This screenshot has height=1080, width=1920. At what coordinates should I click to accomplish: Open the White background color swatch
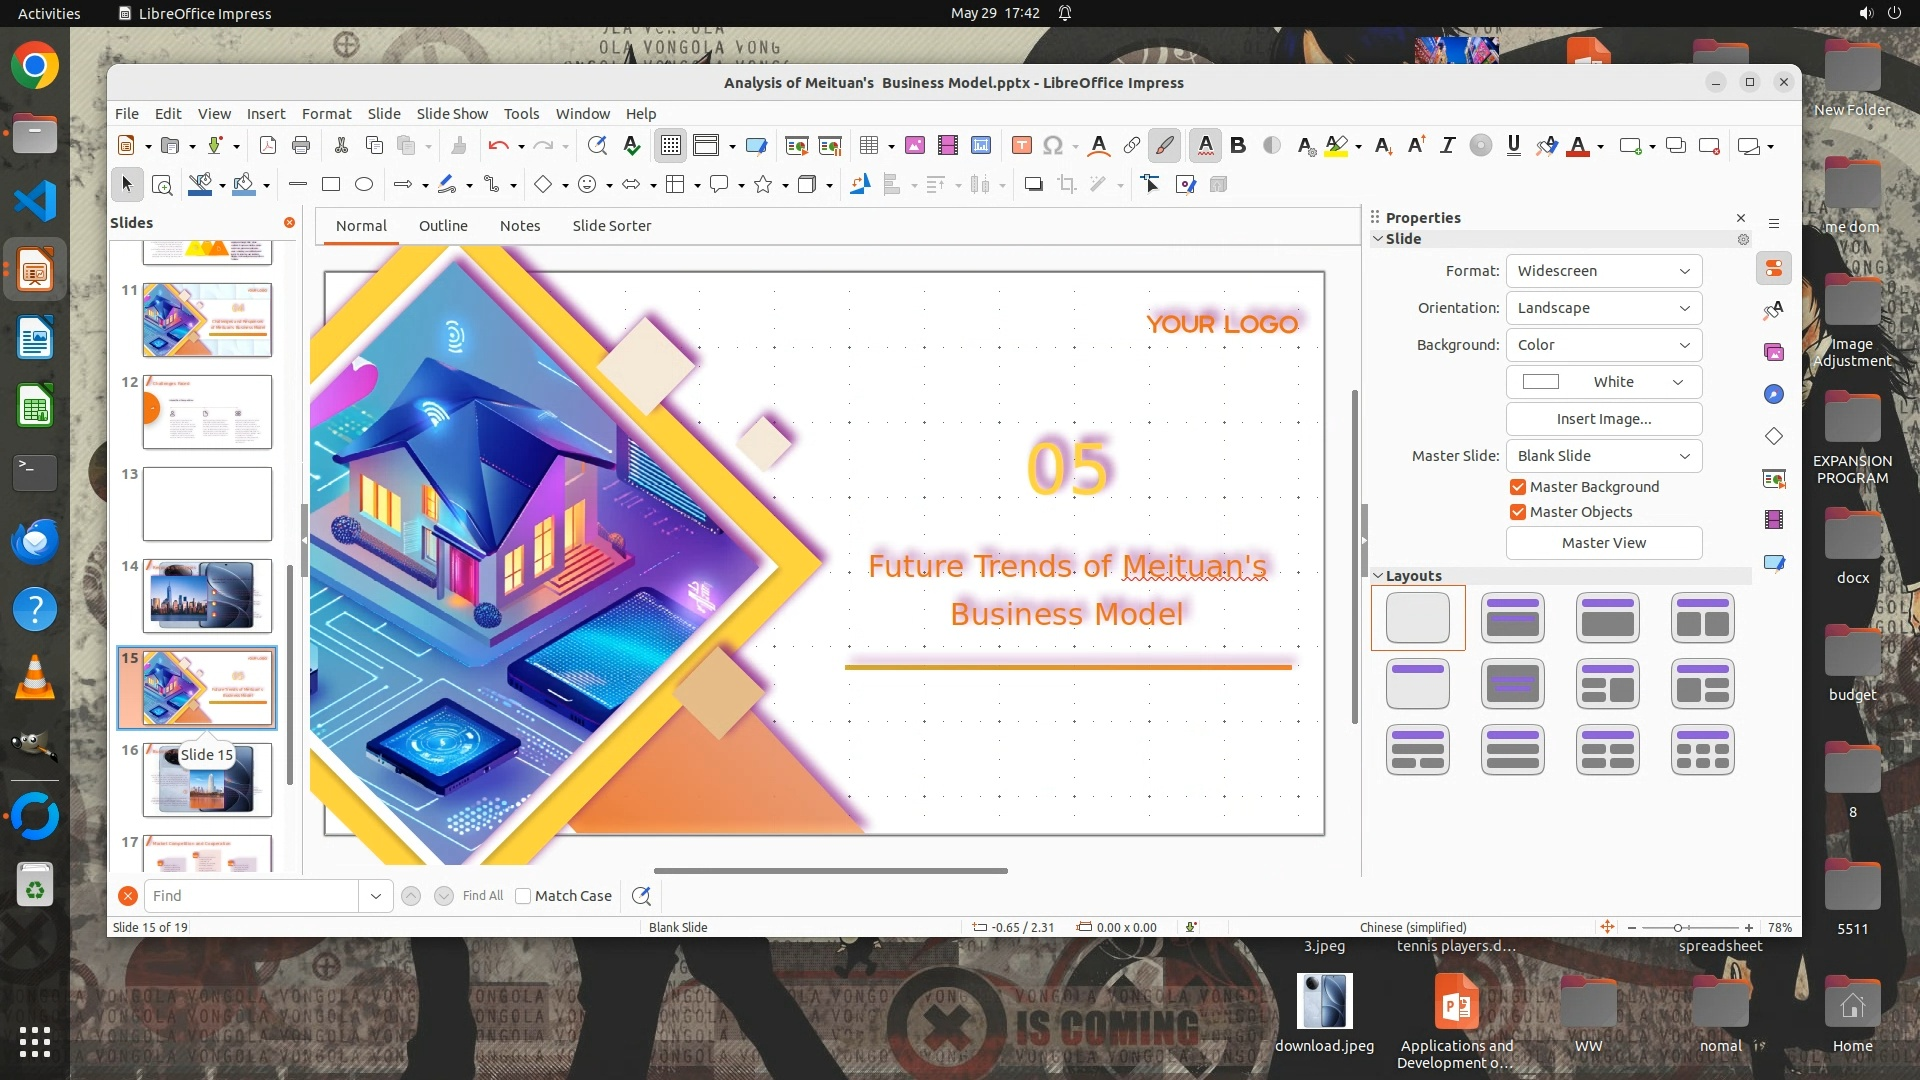[x=1603, y=382]
